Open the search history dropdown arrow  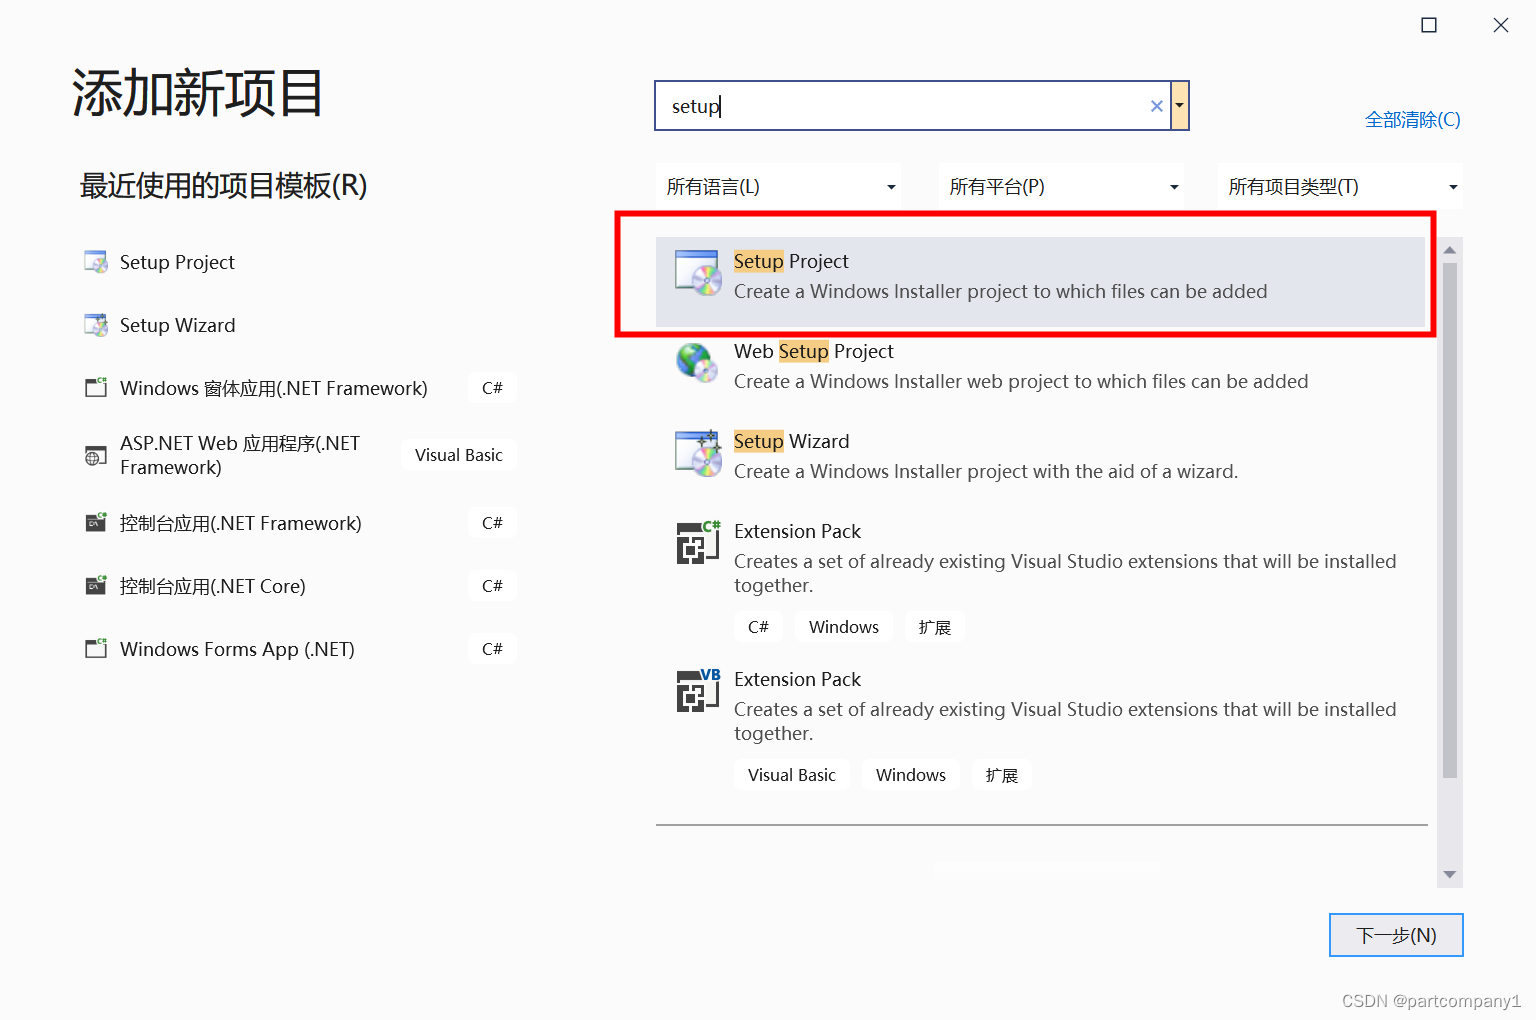pyautogui.click(x=1180, y=106)
